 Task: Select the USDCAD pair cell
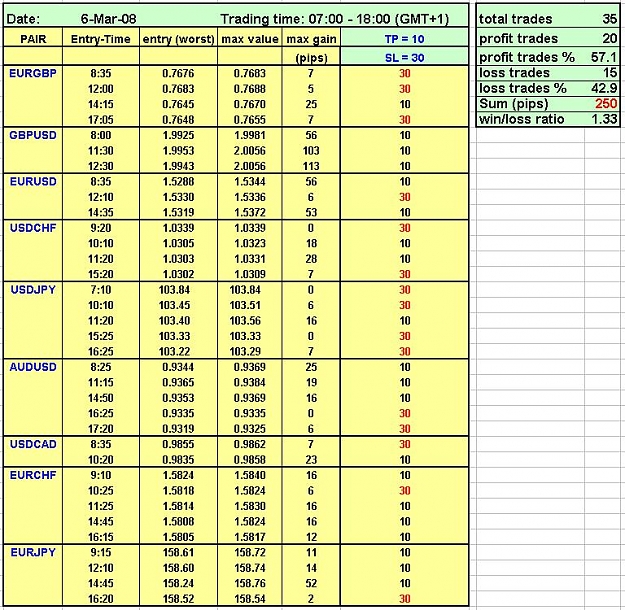point(33,444)
